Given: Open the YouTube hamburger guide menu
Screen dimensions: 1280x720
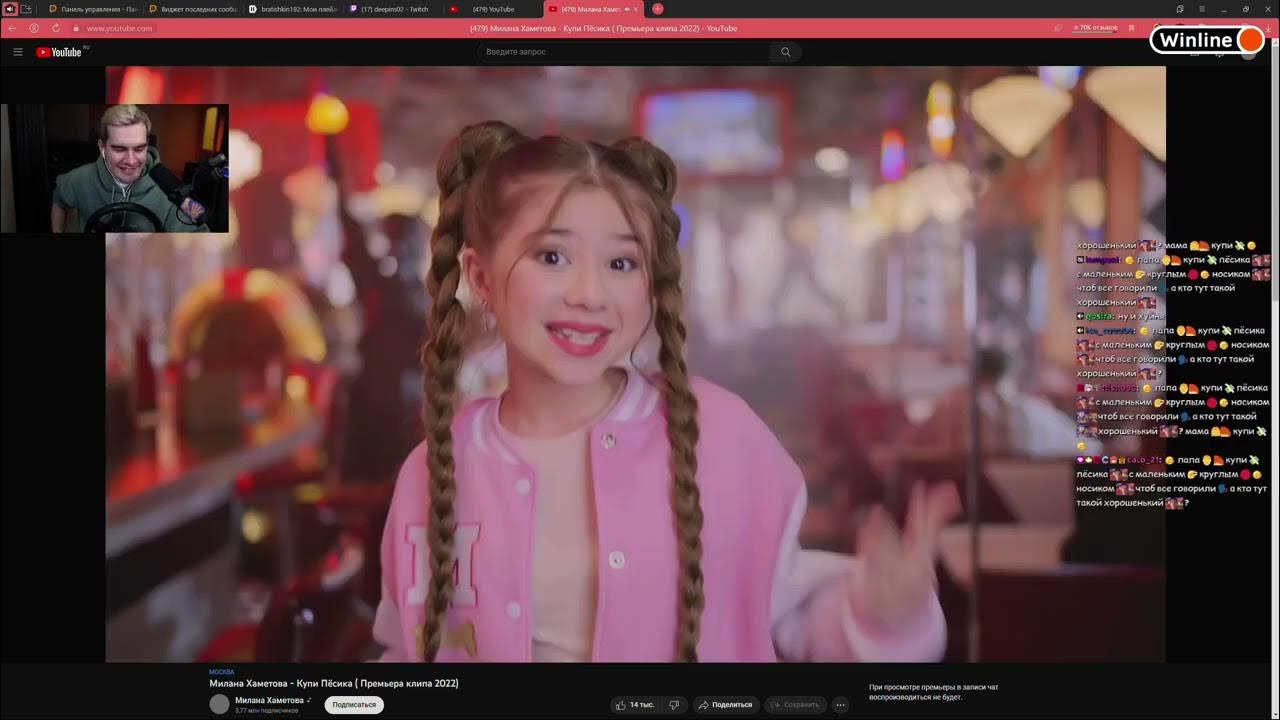Looking at the screenshot, I should pos(18,52).
